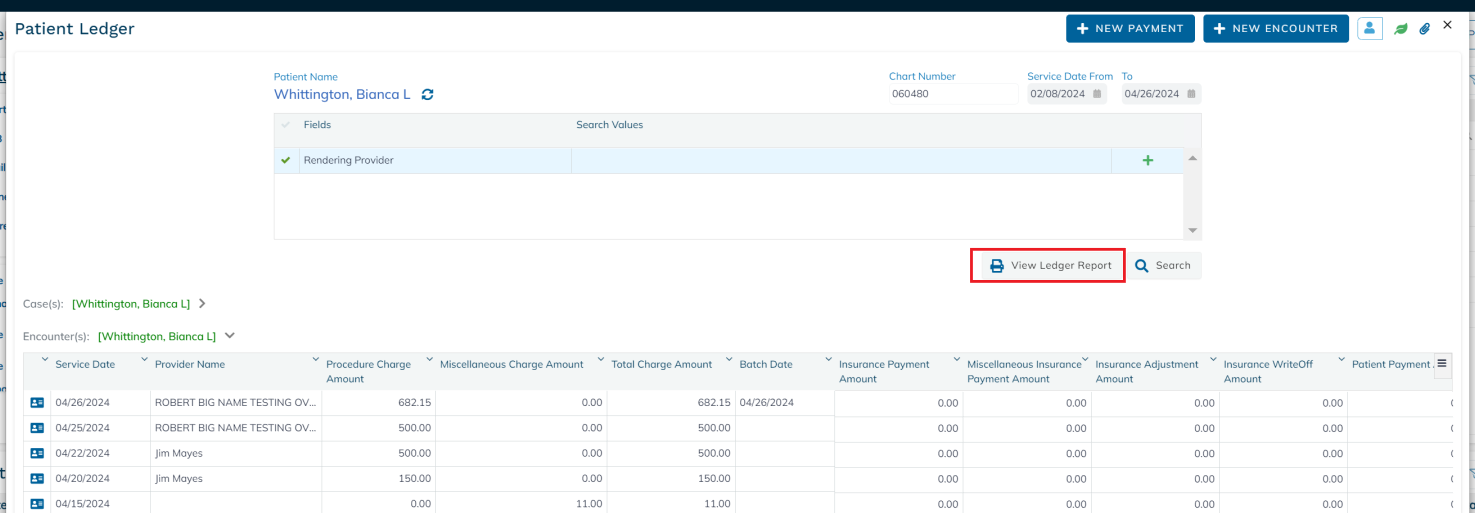Screen dimensions: 1475x513
Task: Open encounter card icon for 04/22/2024
Action: pyautogui.click(x=37, y=454)
